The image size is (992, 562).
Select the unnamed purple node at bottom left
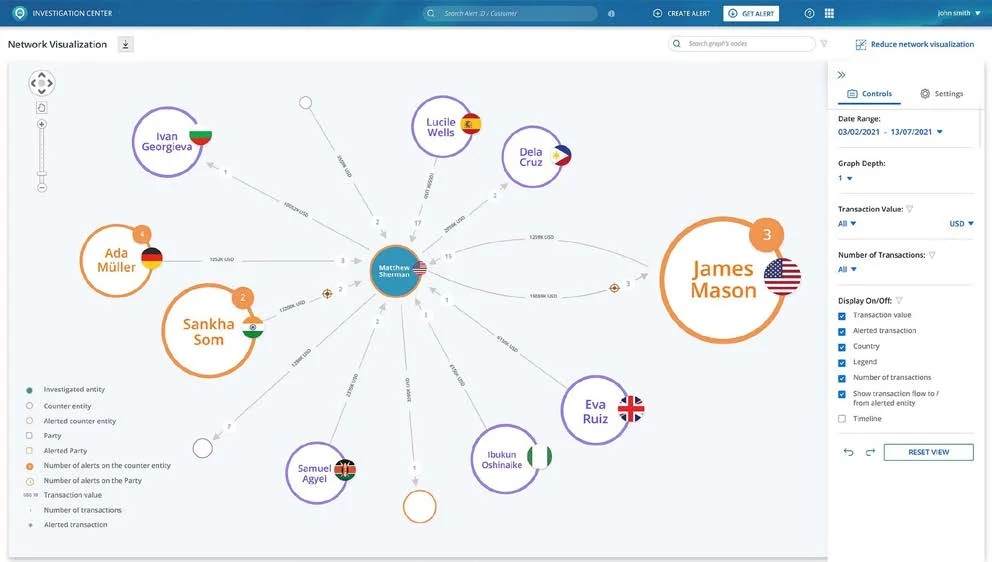(202, 448)
